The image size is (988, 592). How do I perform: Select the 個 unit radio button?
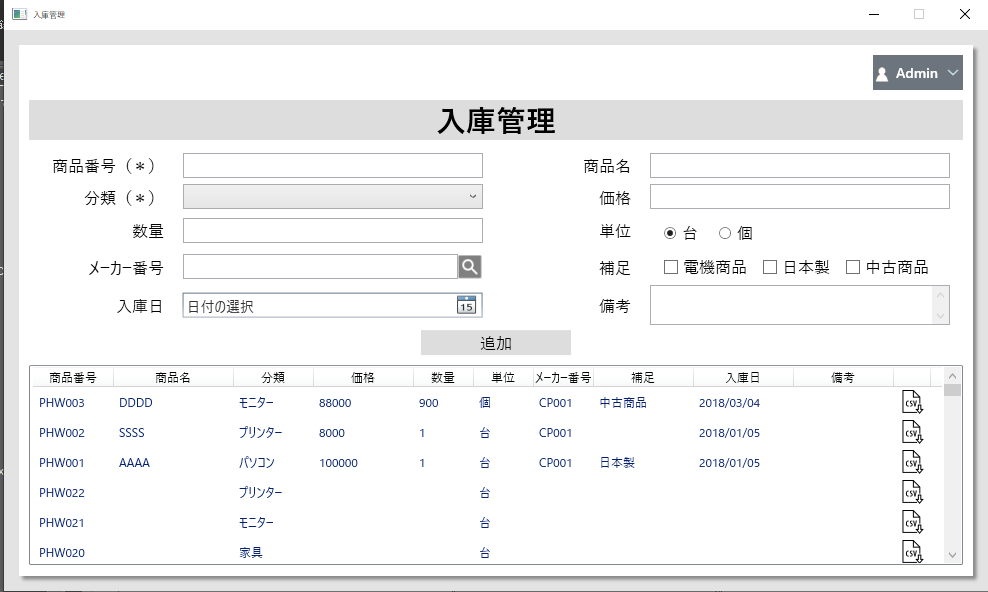(x=725, y=233)
